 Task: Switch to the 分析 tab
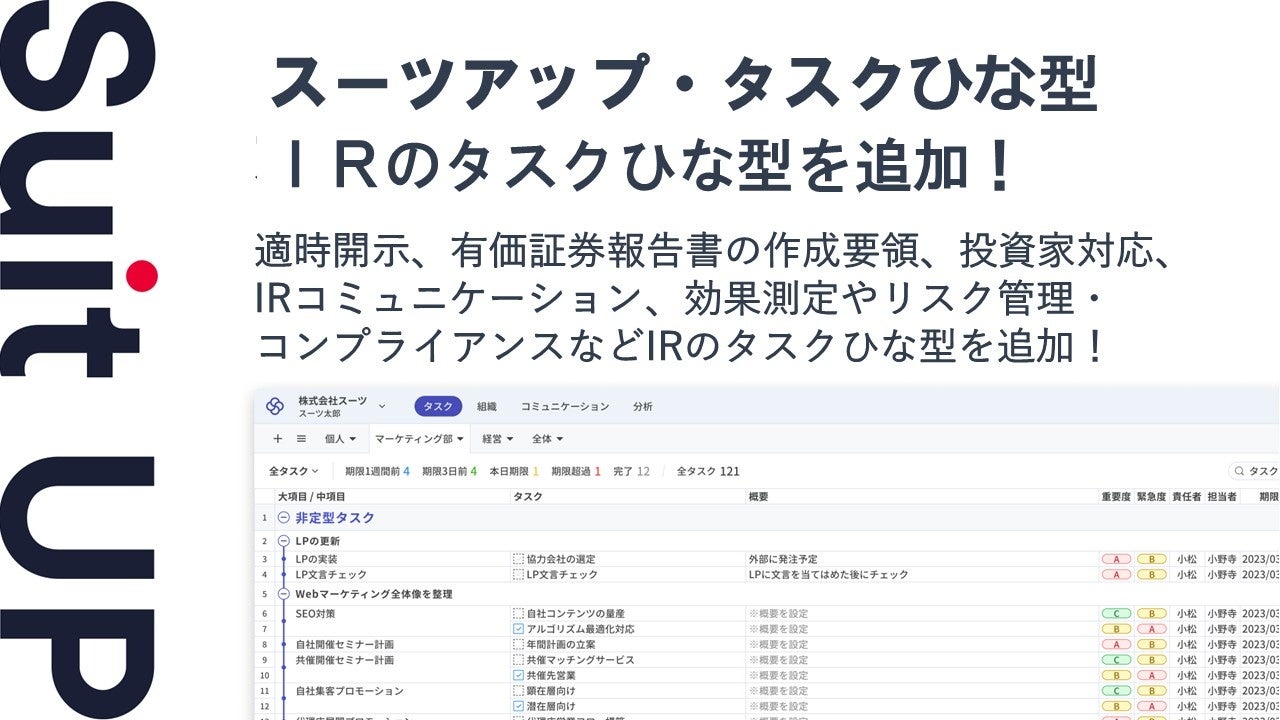(643, 406)
